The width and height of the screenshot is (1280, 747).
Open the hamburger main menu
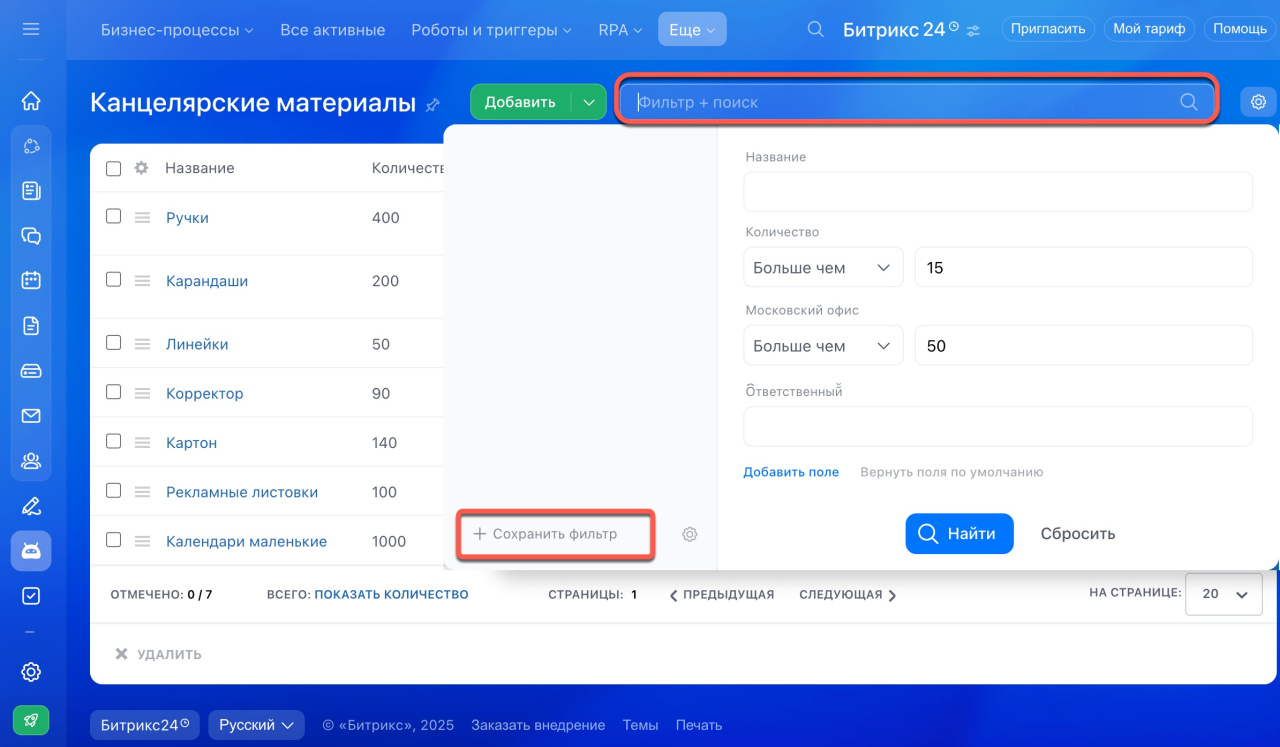(31, 29)
